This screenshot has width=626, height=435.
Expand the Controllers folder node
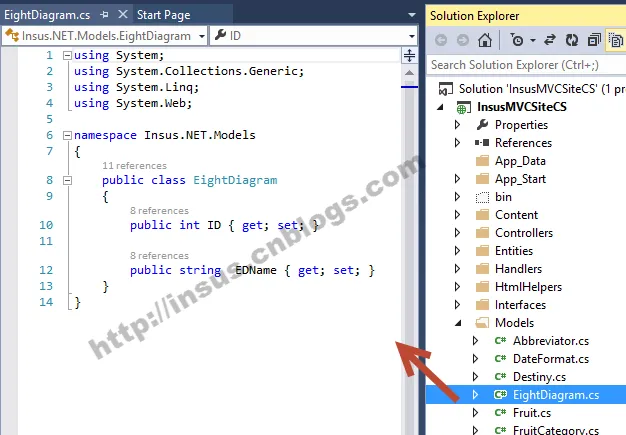click(458, 233)
